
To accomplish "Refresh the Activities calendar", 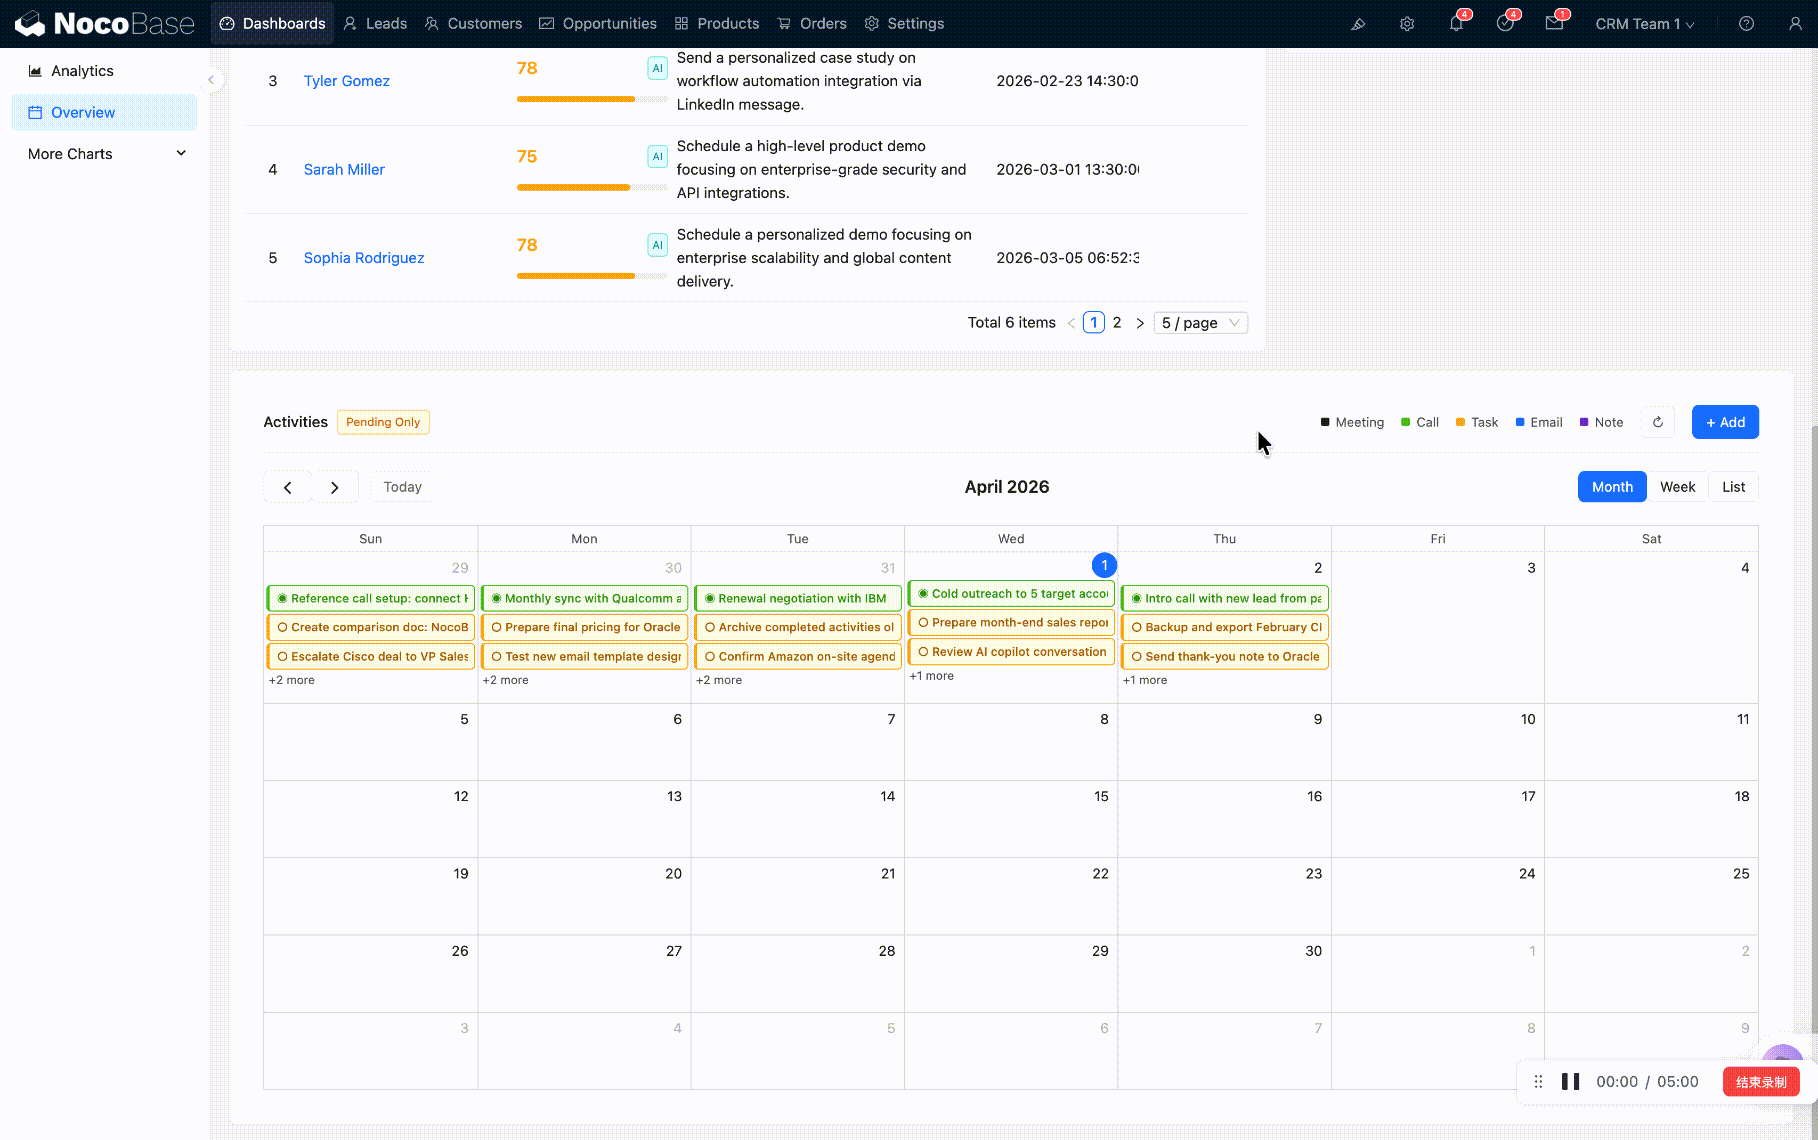I will (x=1658, y=422).
